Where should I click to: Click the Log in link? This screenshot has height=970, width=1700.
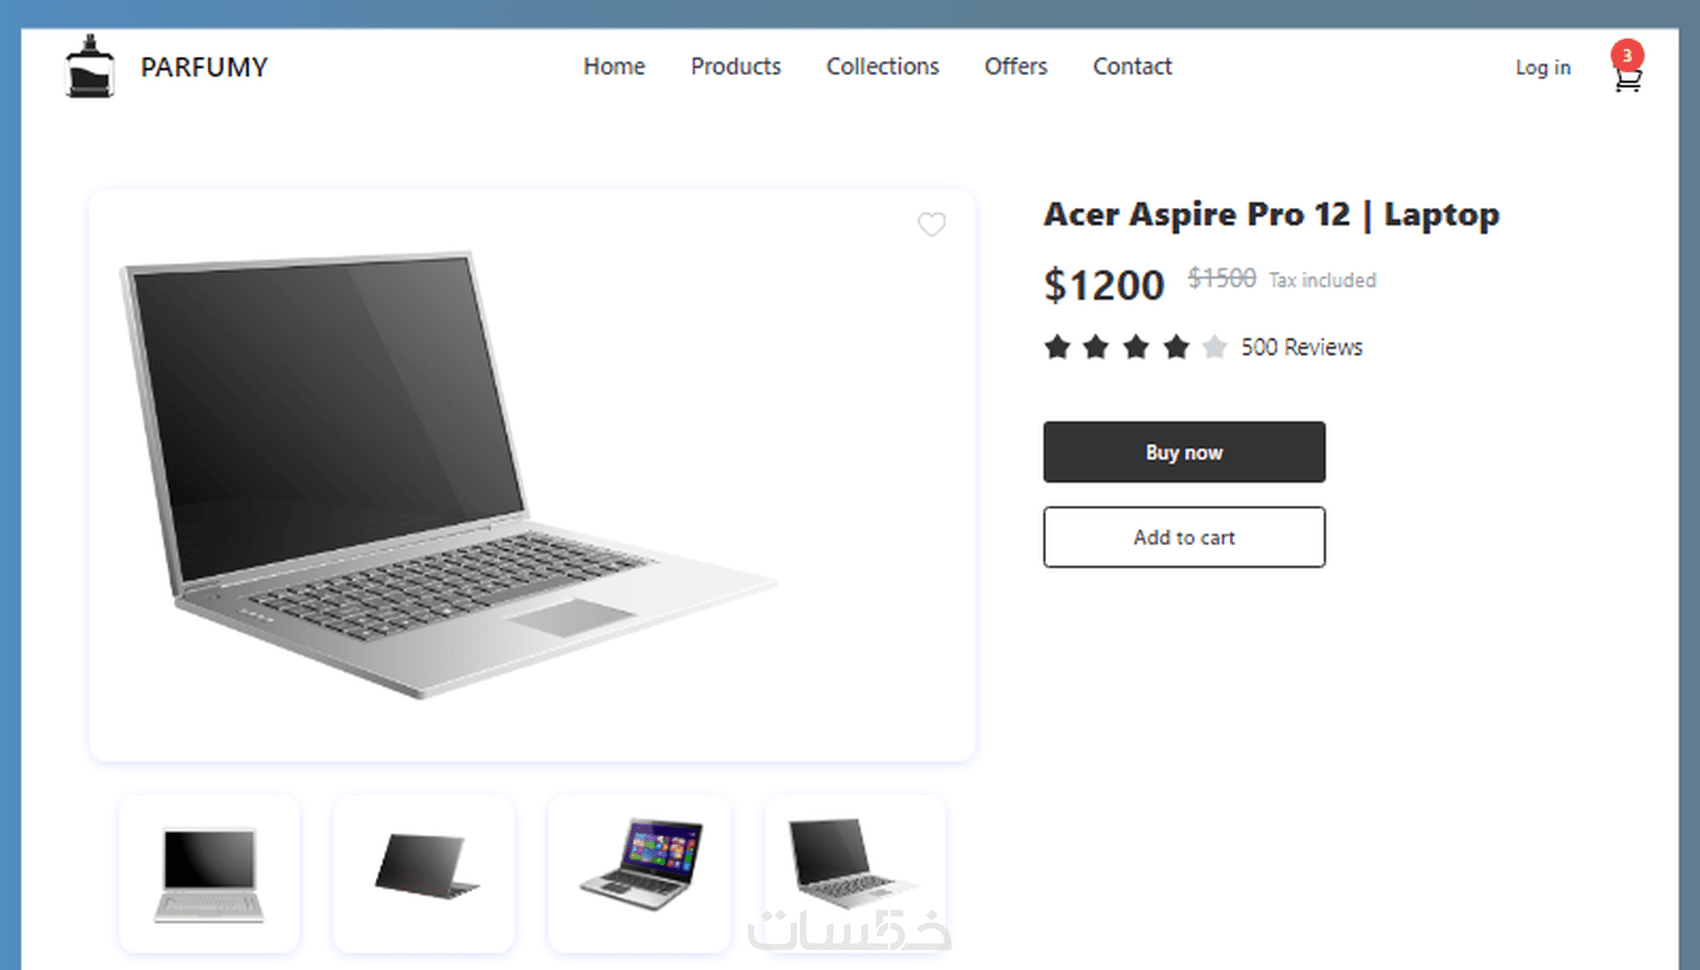[1543, 67]
